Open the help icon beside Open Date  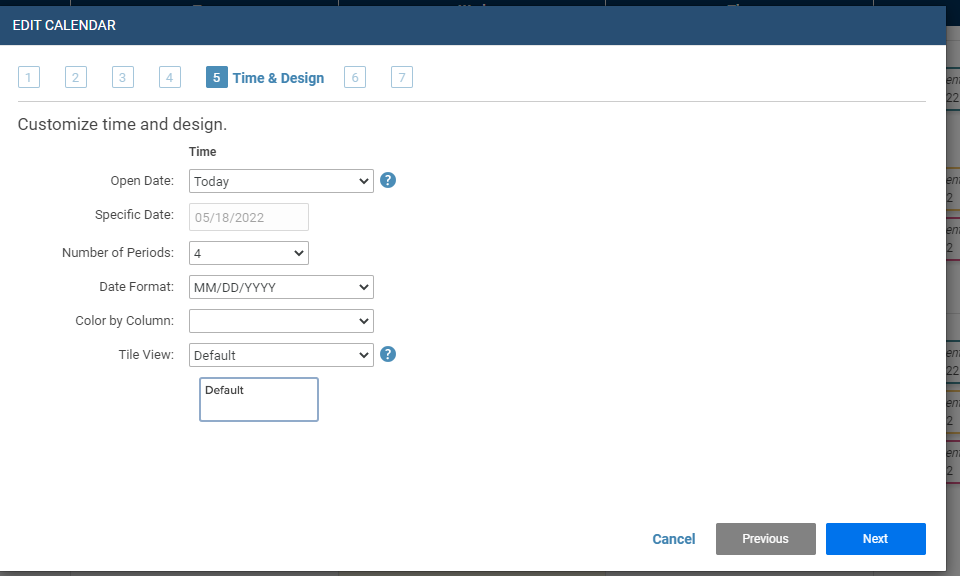click(388, 180)
